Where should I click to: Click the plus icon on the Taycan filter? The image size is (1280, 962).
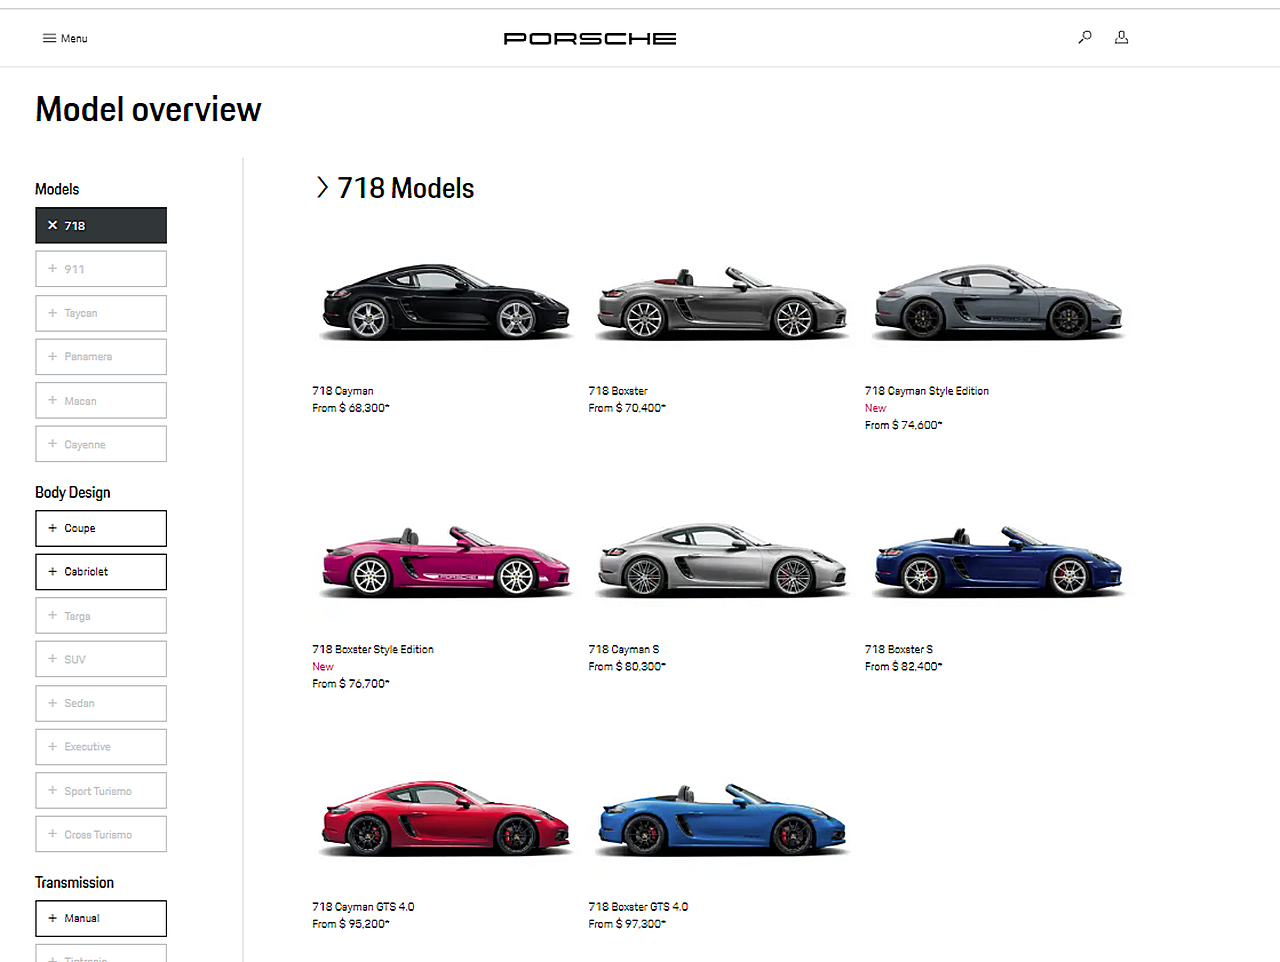pyautogui.click(x=51, y=313)
